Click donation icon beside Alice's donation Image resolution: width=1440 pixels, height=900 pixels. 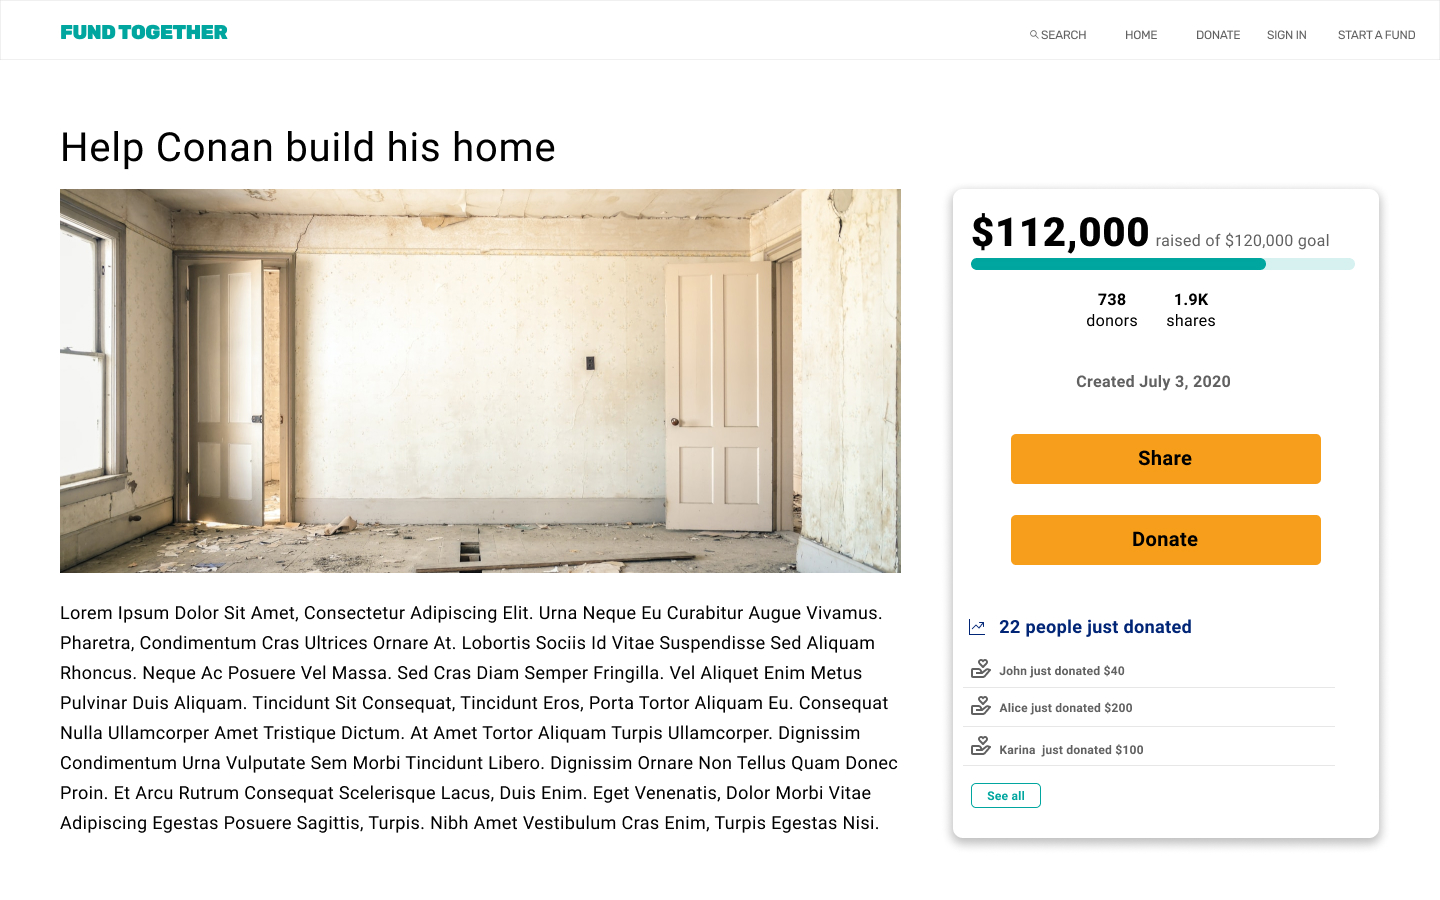pos(981,706)
